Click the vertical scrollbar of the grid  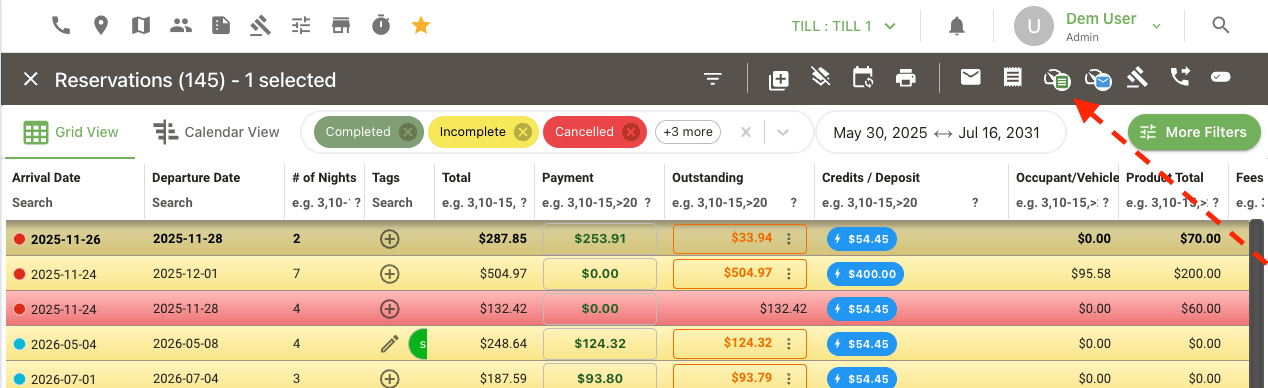[x=1256, y=304]
